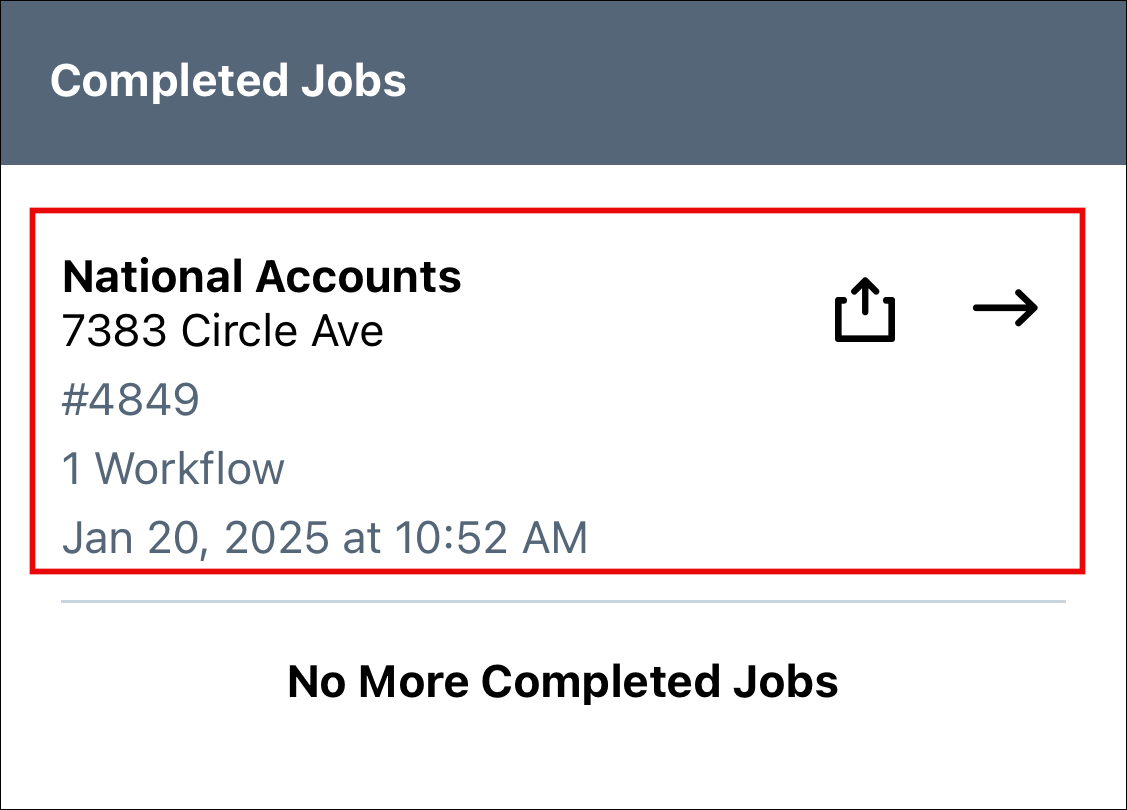This screenshot has width=1127, height=810.
Task: Click the No More Completed Jobs message
Action: tap(563, 681)
